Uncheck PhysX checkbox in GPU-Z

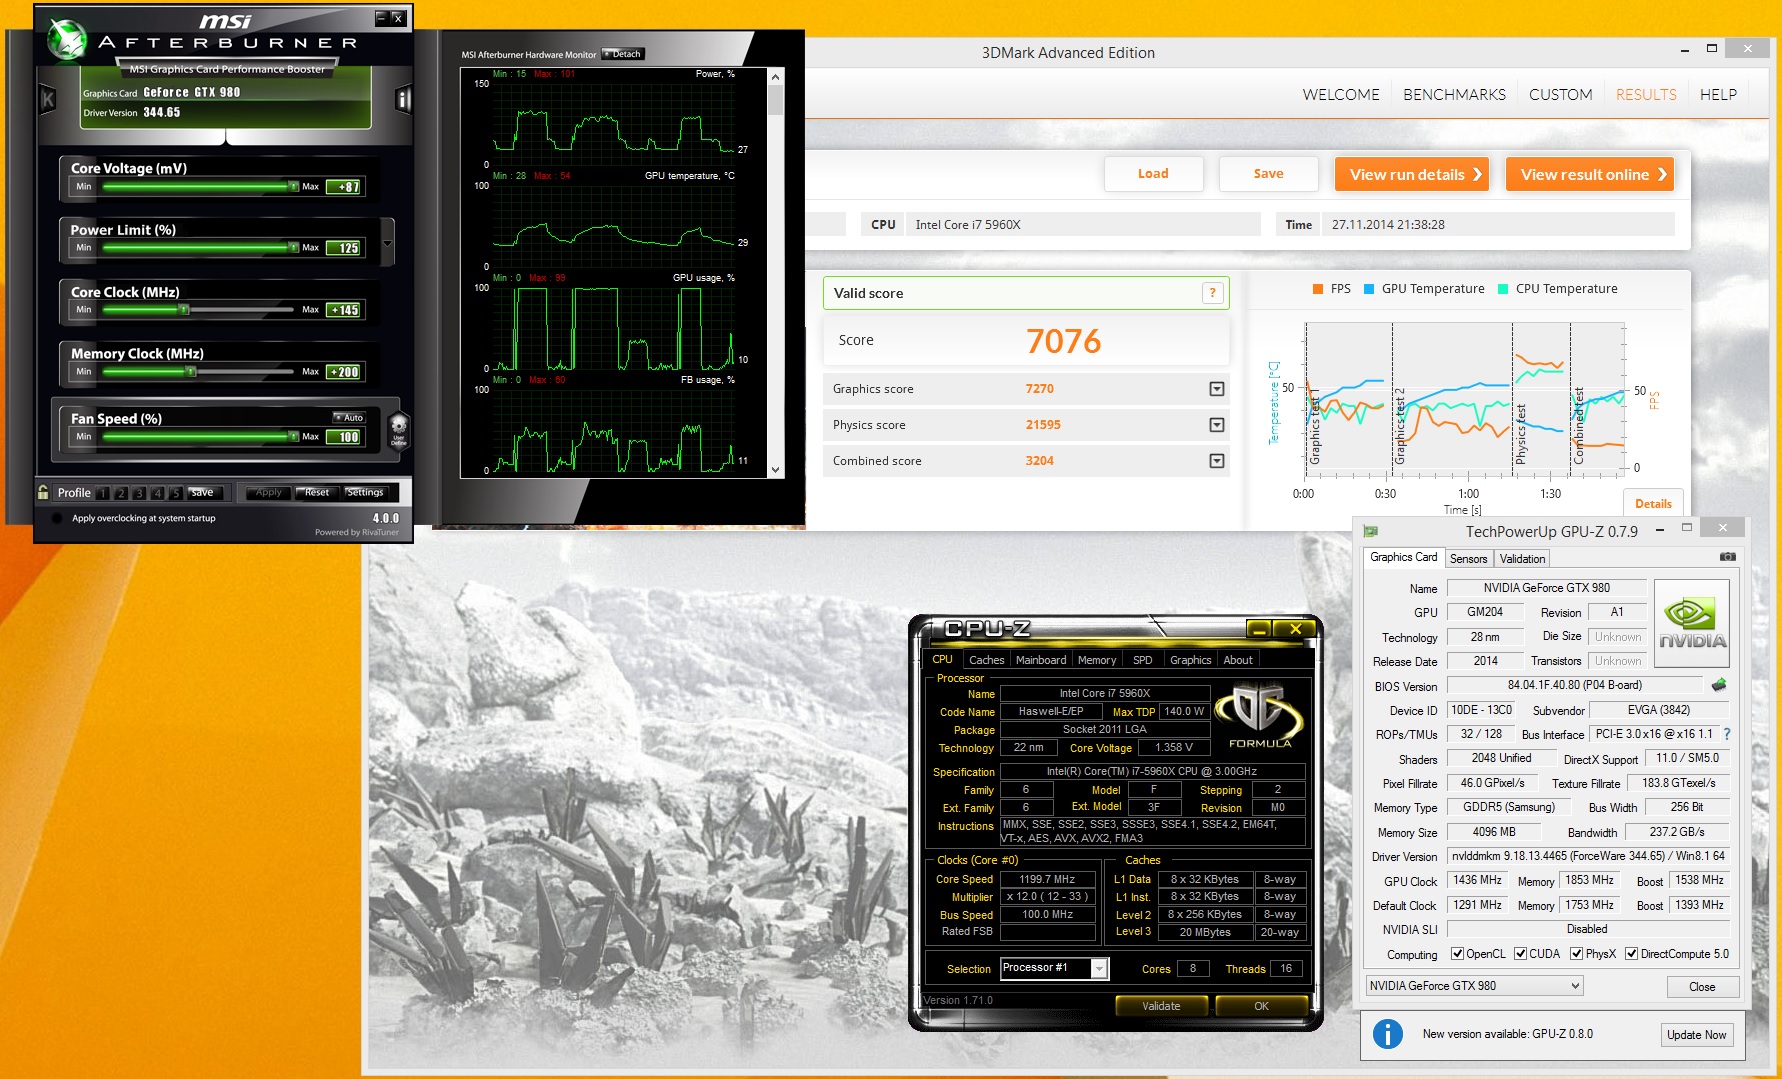tap(1576, 954)
